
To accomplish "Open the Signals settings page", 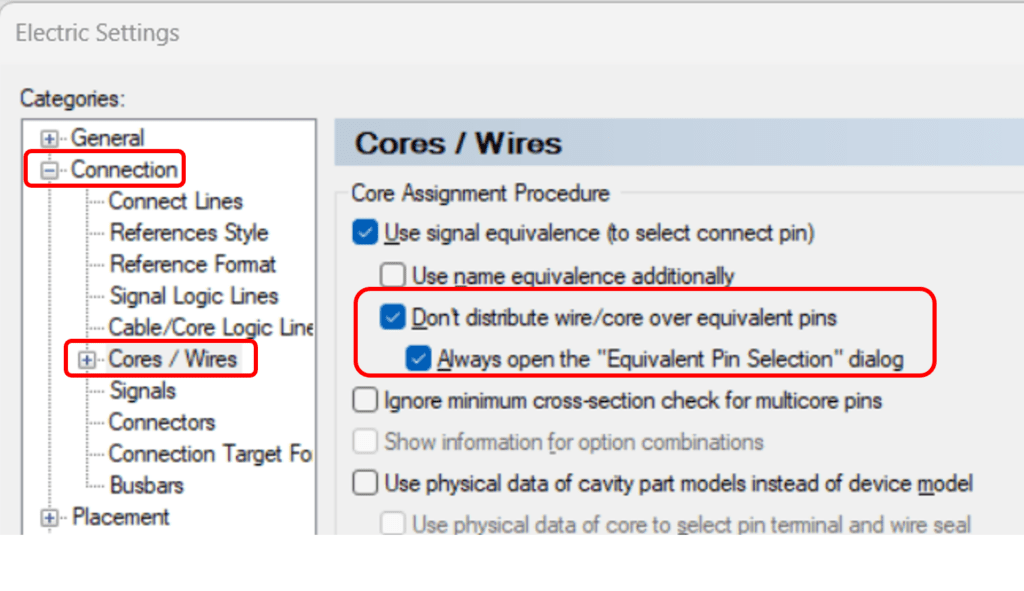I will pos(156,390).
